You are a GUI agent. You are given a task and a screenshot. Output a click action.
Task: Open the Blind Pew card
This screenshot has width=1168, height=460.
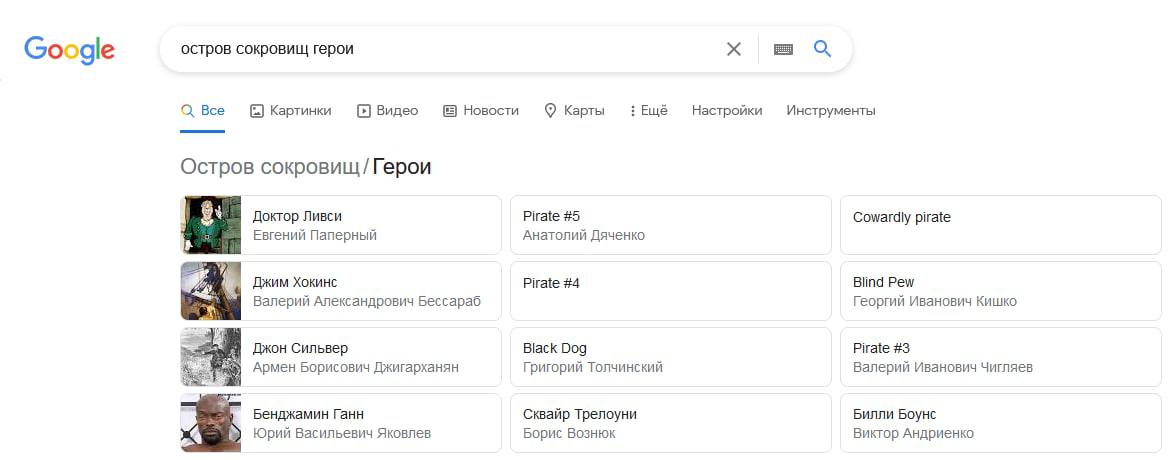coord(1000,291)
